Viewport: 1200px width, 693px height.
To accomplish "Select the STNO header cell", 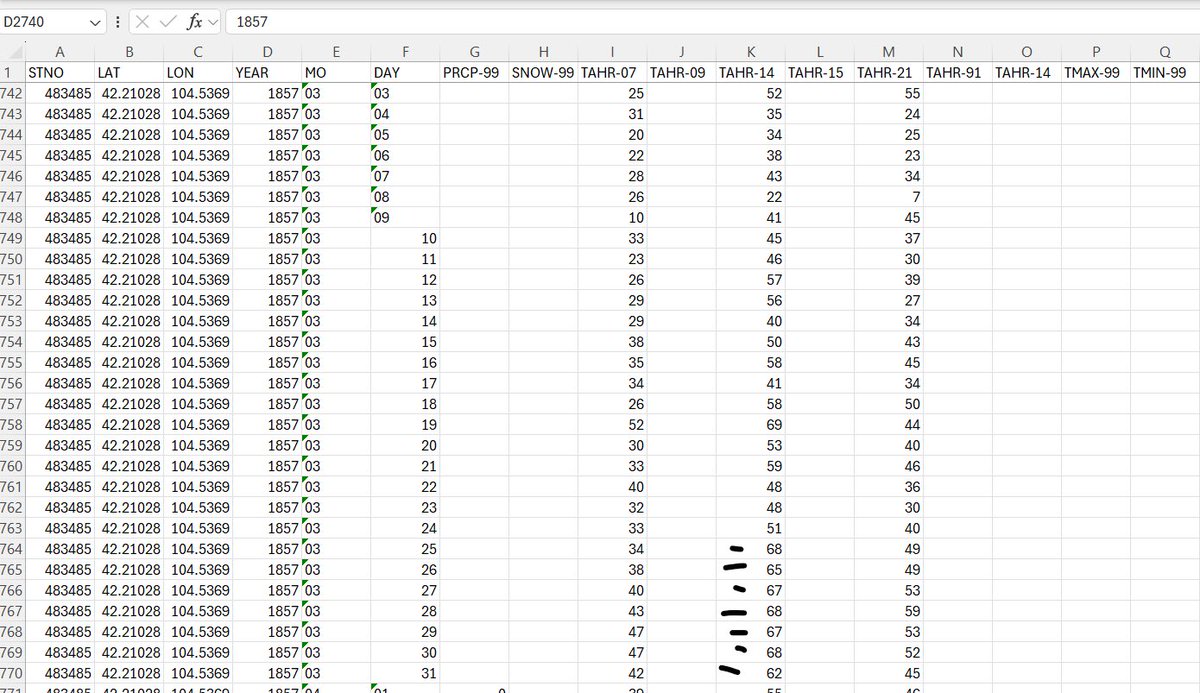I will click(x=60, y=73).
